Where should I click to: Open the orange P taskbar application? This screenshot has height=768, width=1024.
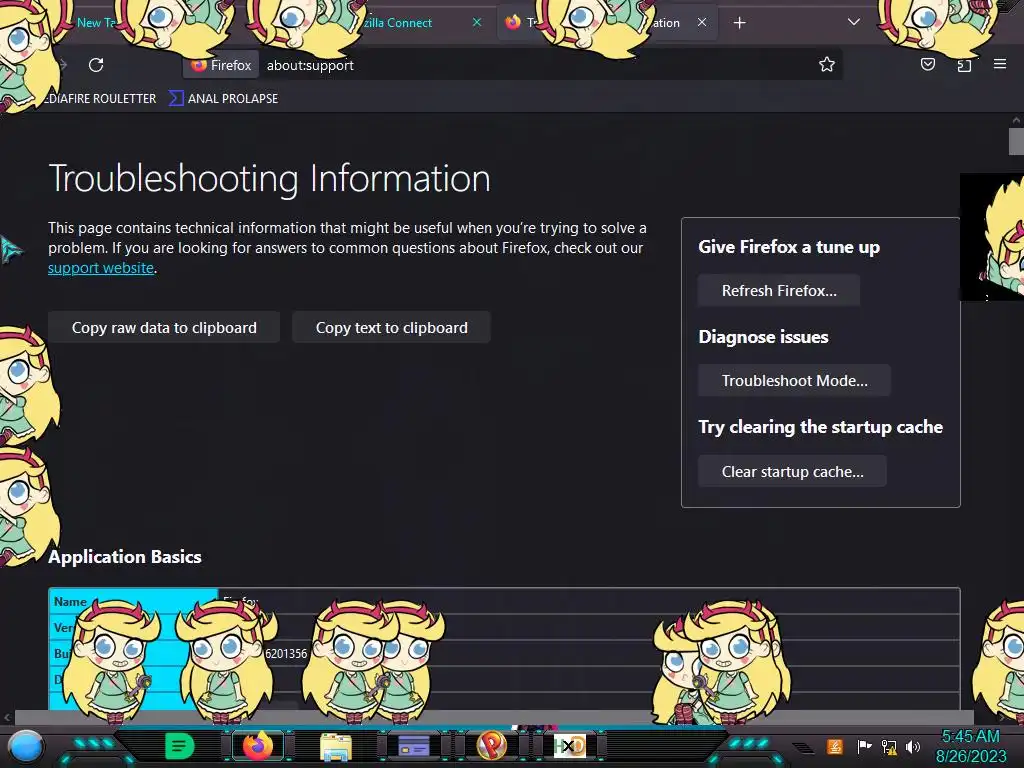(492, 745)
